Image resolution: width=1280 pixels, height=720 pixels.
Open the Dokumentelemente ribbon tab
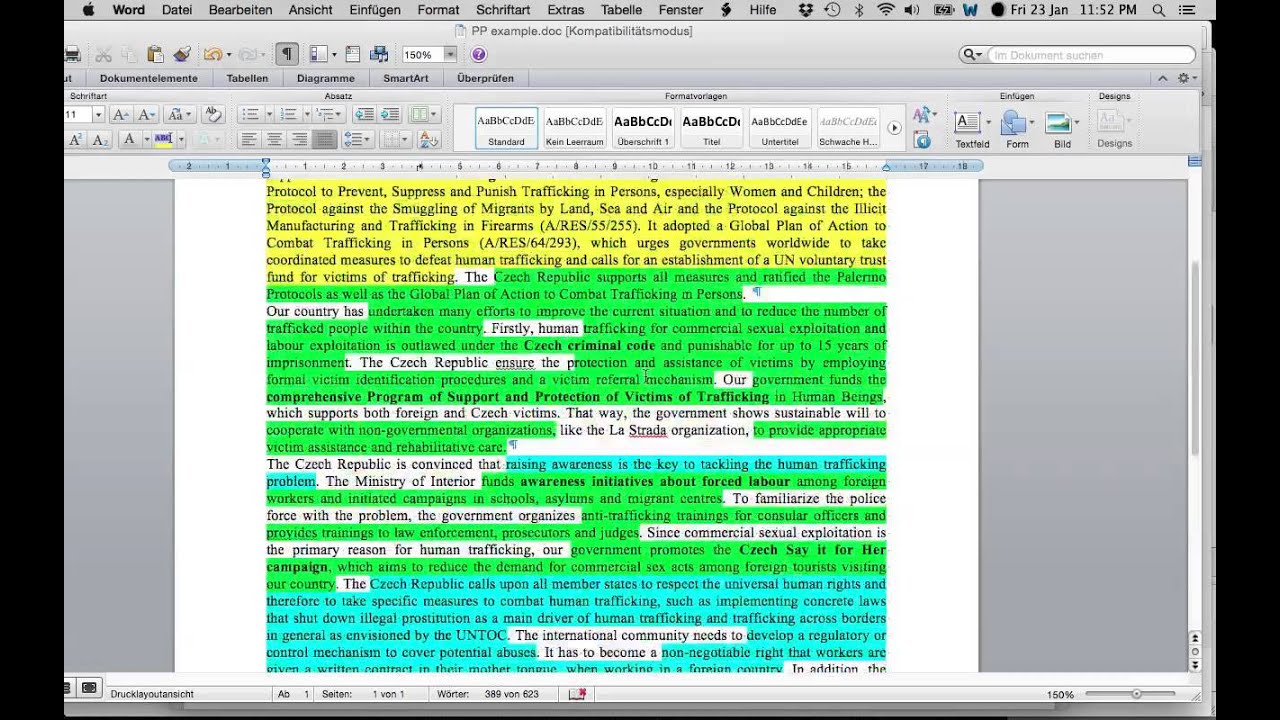(x=149, y=78)
